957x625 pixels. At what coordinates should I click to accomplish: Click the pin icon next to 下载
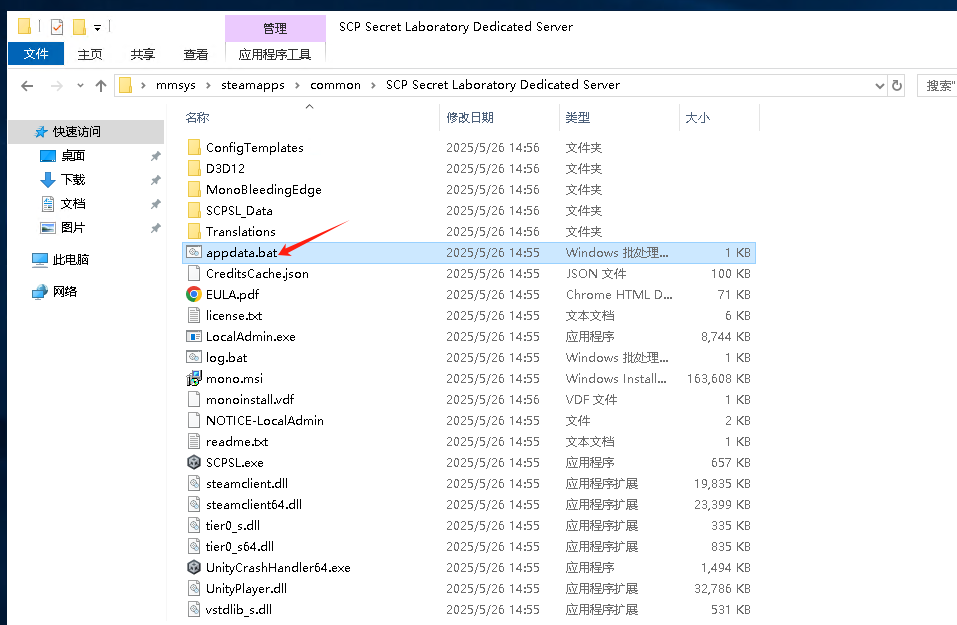(156, 180)
